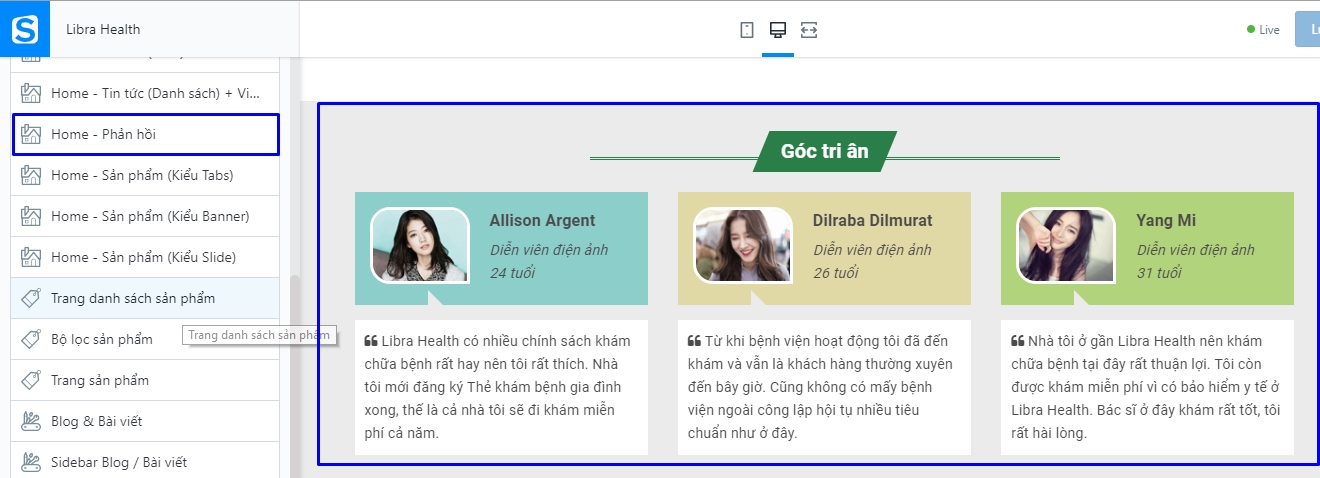Viewport: 1320px width, 478px height.
Task: Open Trang sản phẩm settings
Action: tap(145, 380)
